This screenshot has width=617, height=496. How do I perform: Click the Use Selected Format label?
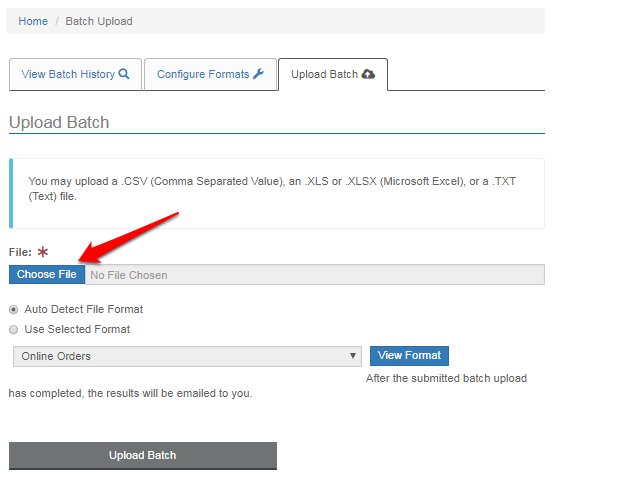[x=77, y=329]
